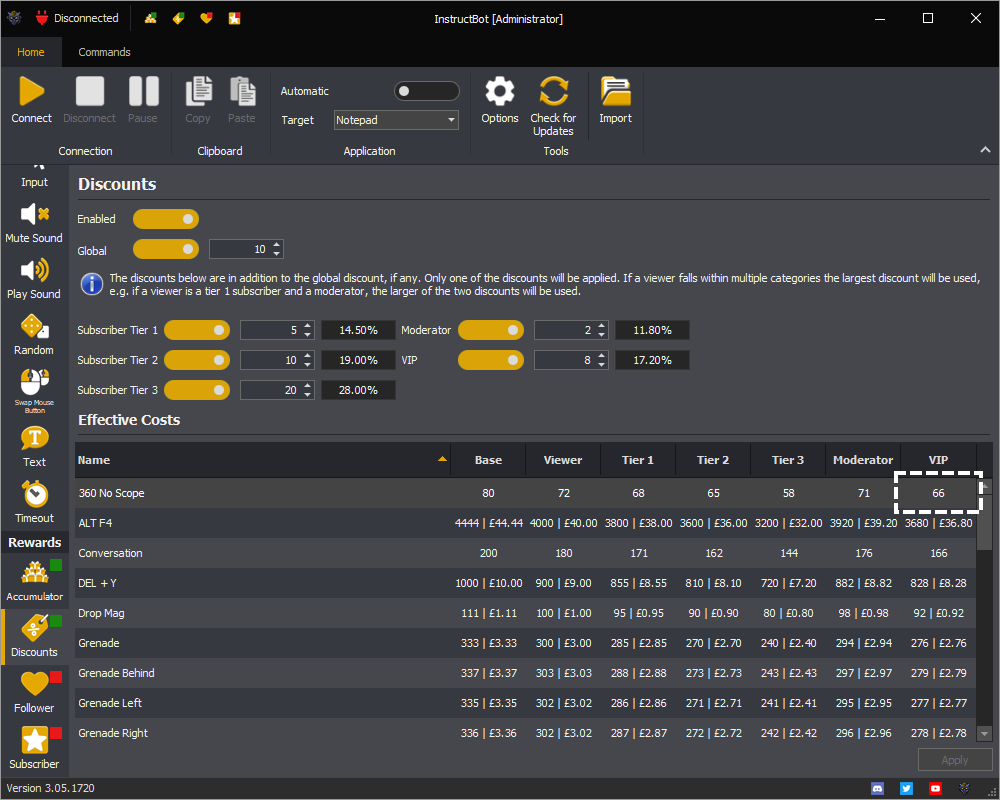Increase Subscriber Tier 1 discount value

coord(307,325)
